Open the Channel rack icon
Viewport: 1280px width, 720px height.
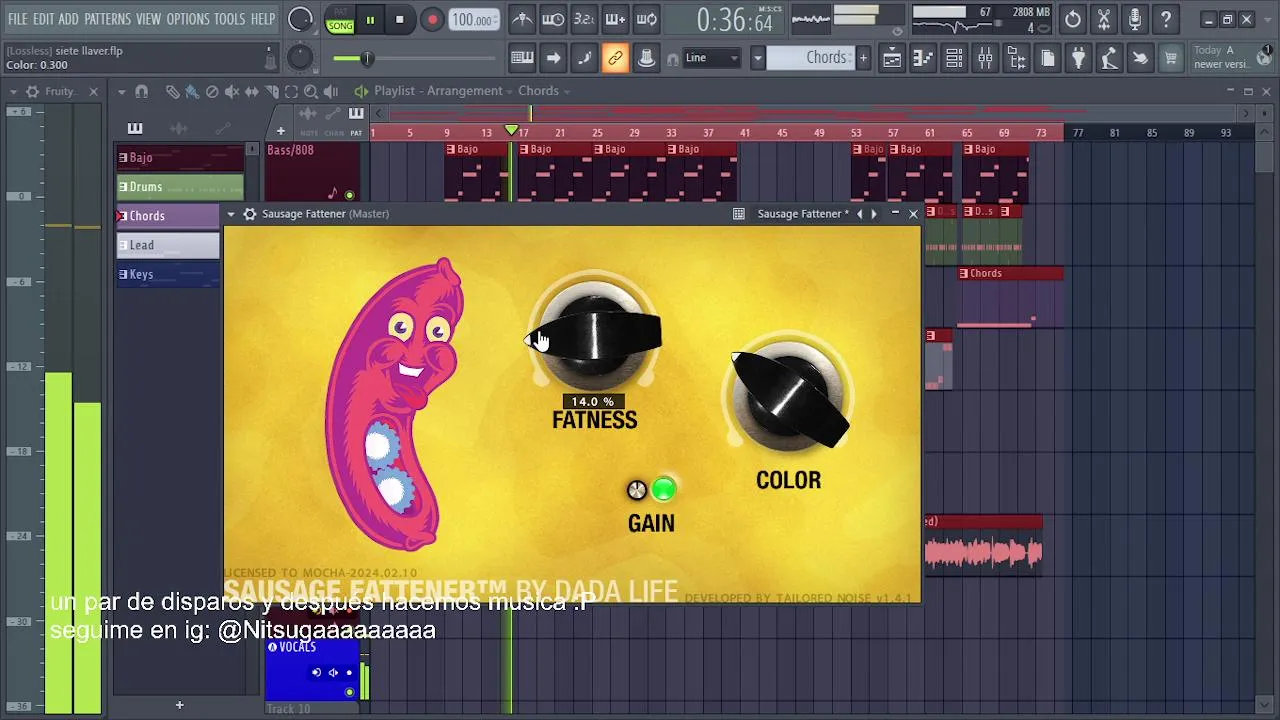pyautogui.click(x=954, y=58)
